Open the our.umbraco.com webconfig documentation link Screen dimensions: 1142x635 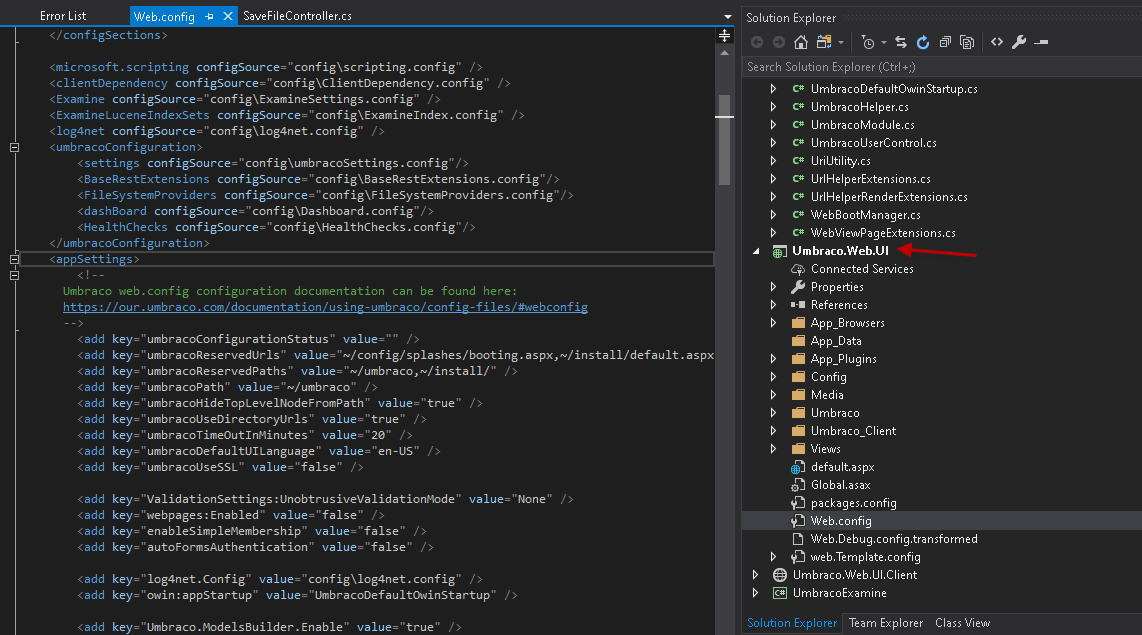pos(325,307)
